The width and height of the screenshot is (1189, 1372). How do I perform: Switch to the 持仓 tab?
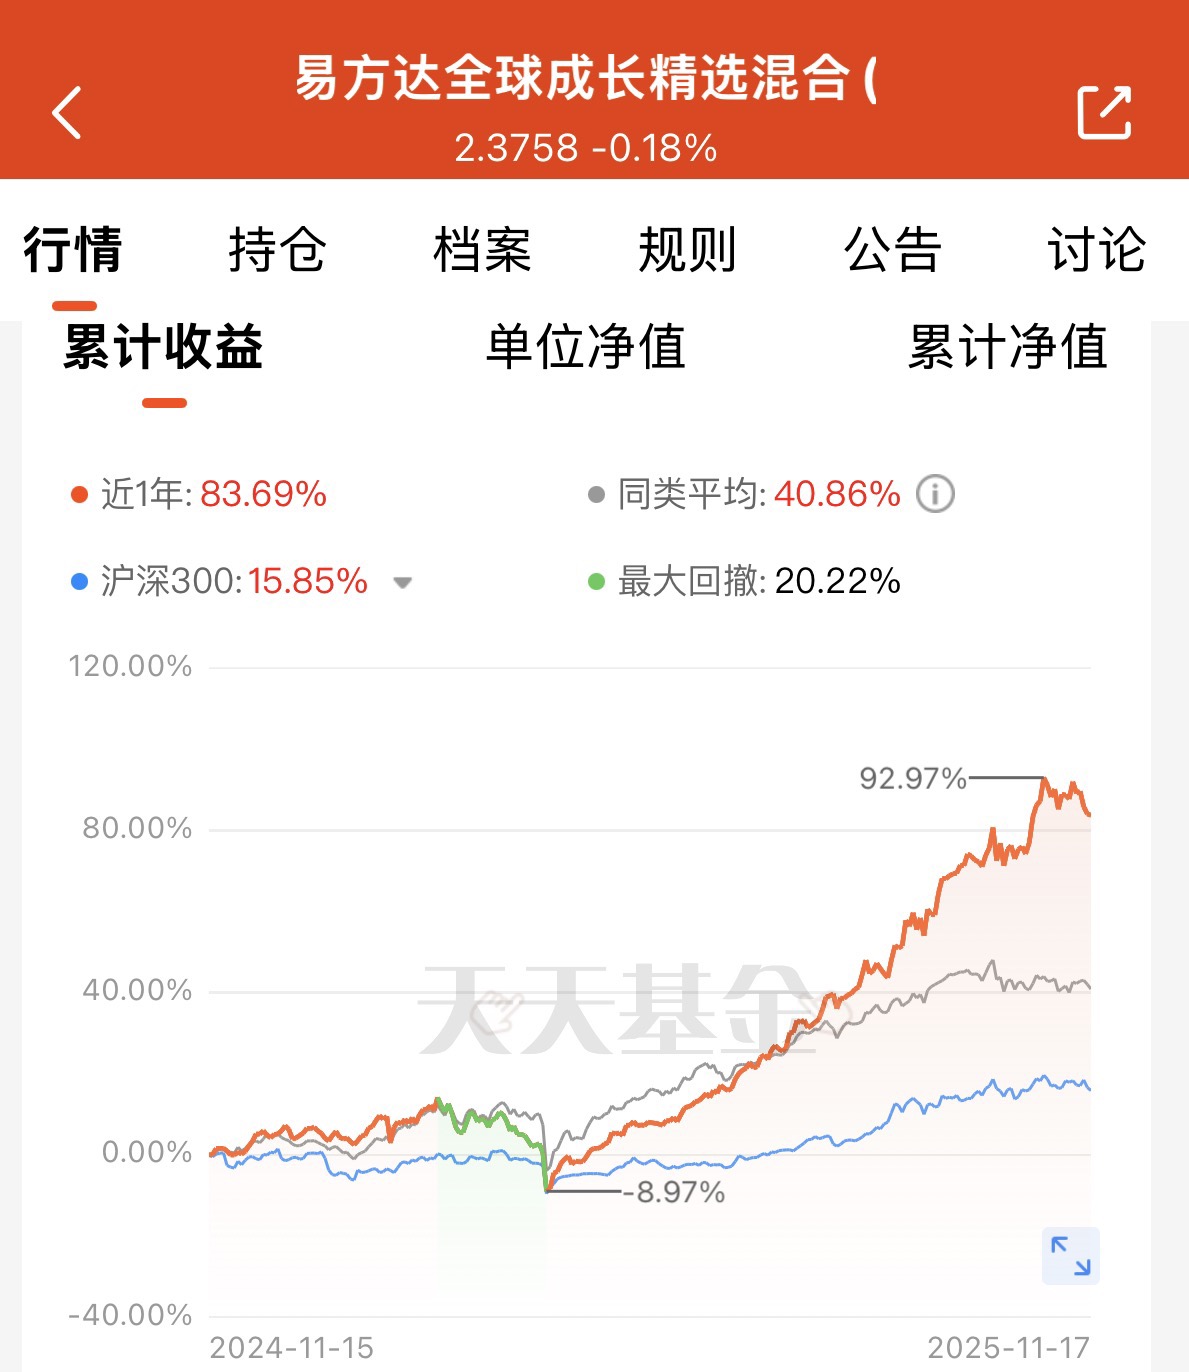277,250
